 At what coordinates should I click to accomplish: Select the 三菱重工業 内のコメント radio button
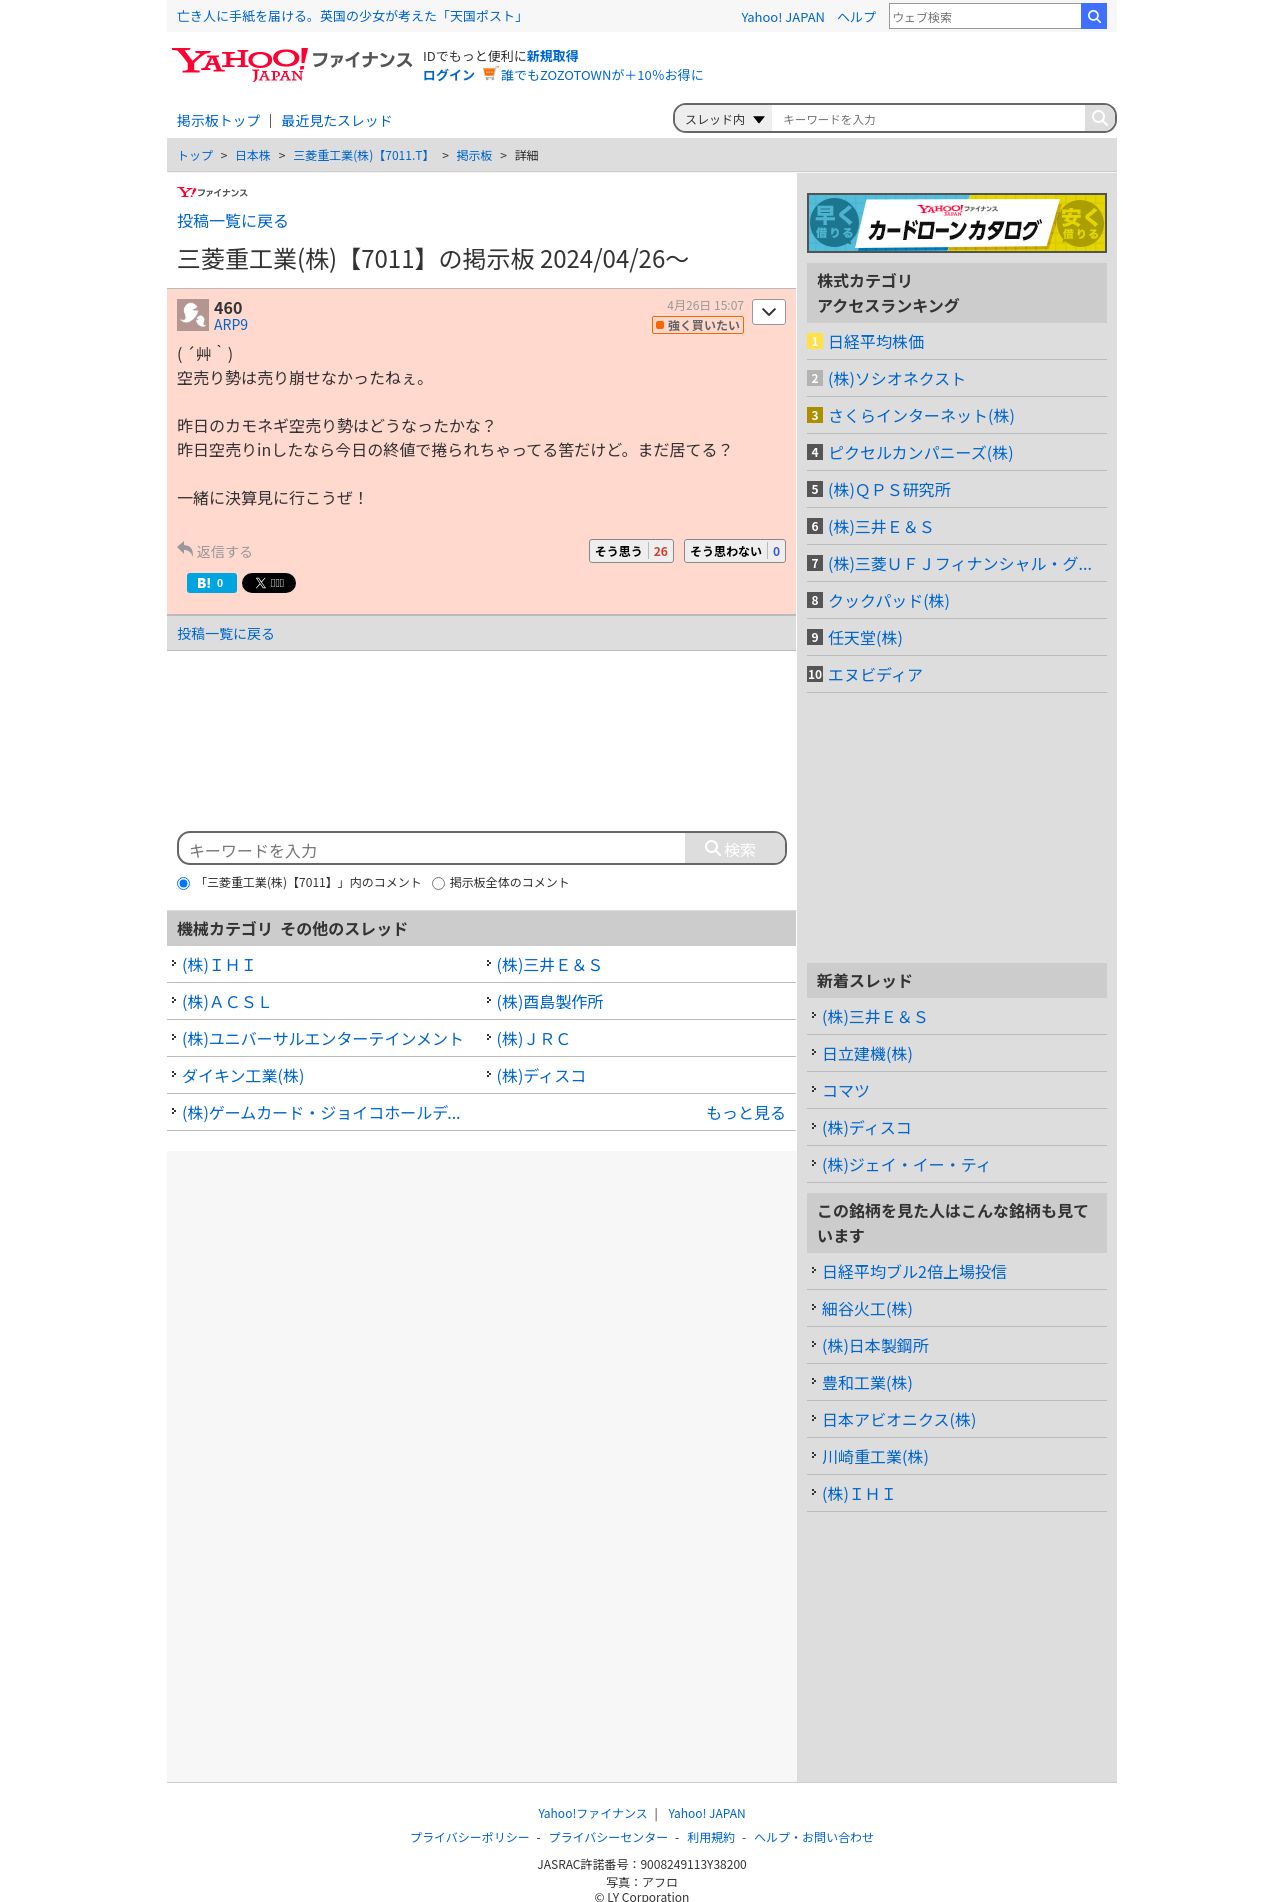point(183,883)
